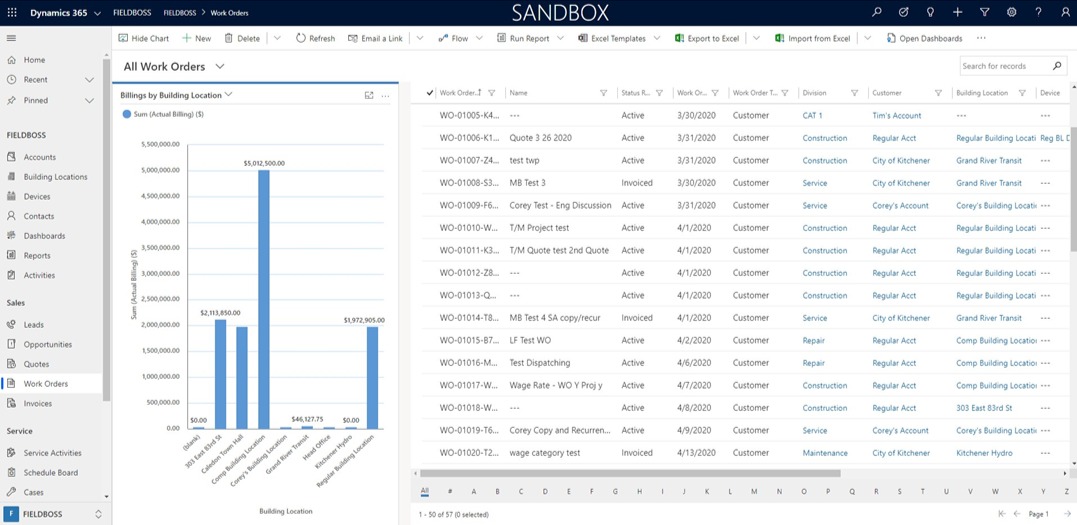Go to first page arrow
The height and width of the screenshot is (525, 1077).
[1002, 514]
